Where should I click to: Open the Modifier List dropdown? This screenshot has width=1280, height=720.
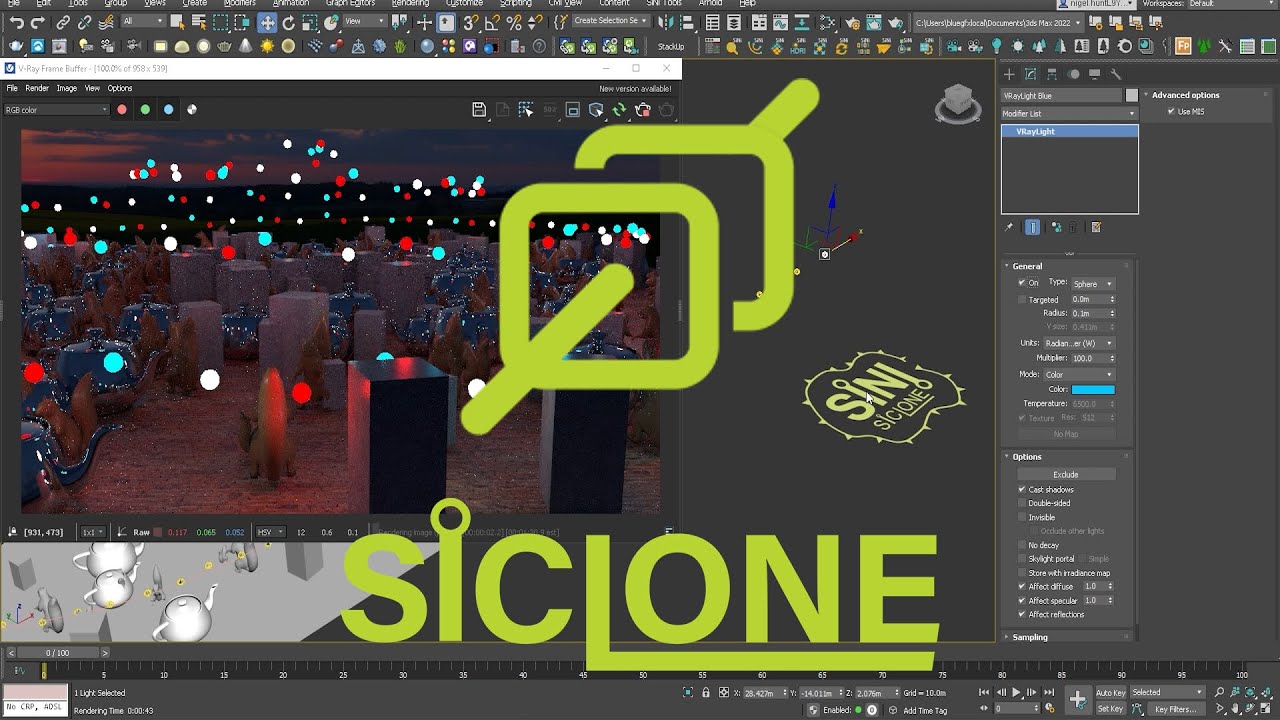[x=1069, y=114]
